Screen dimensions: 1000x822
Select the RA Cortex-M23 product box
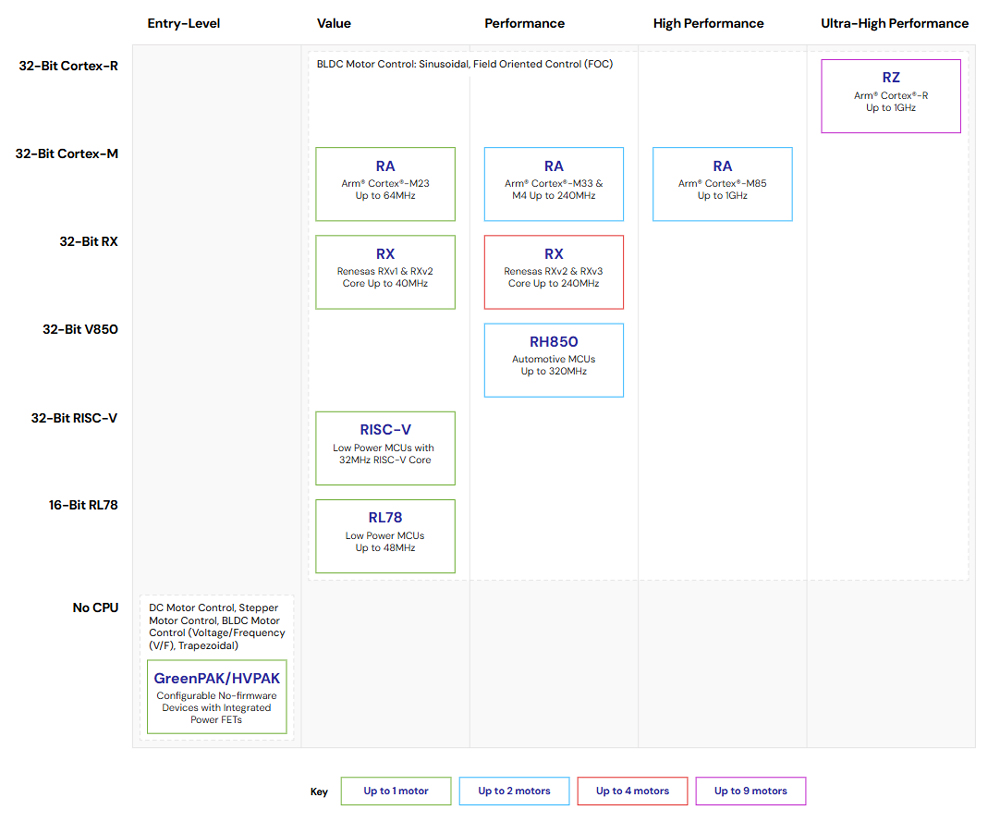(x=385, y=184)
